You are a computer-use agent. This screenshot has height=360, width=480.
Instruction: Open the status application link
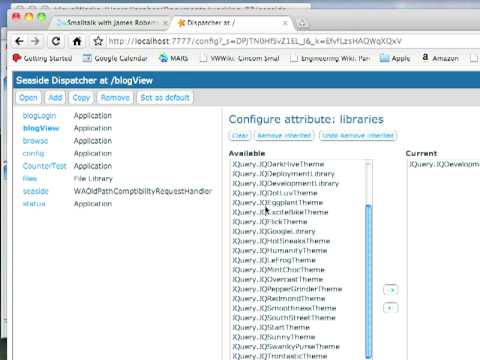tap(34, 204)
